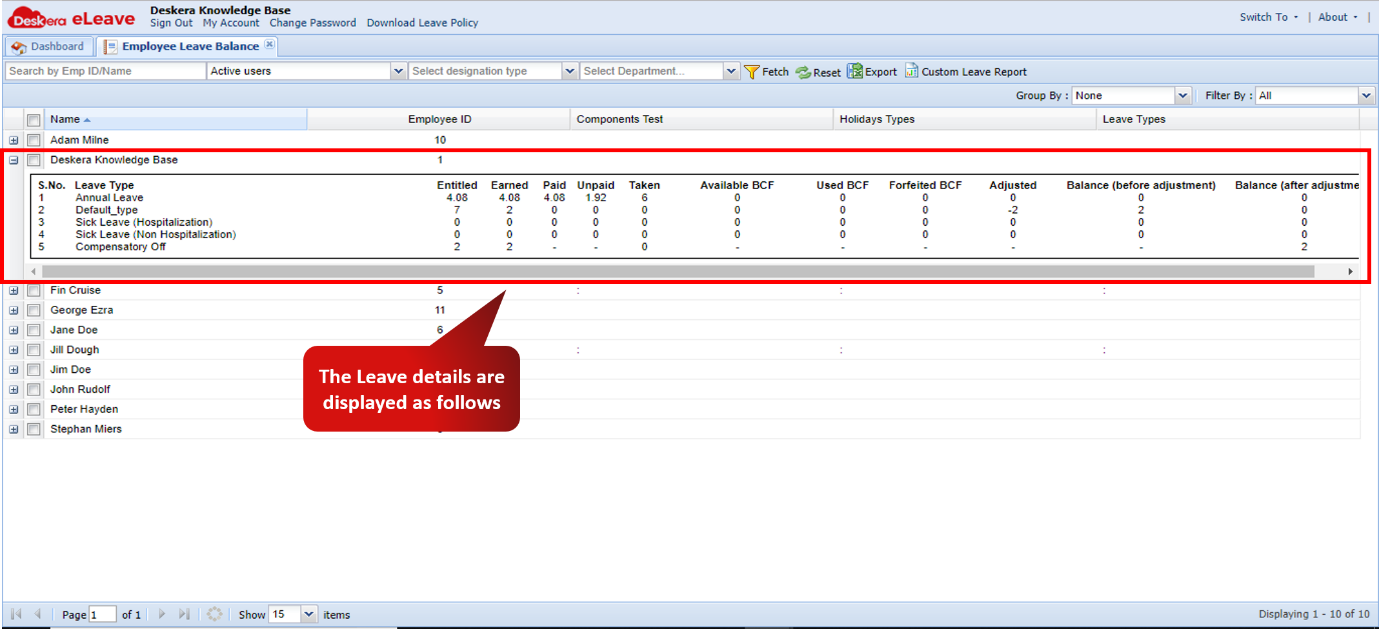Click the Fetch filter funnel icon
This screenshot has height=629, width=1379.
click(x=753, y=71)
